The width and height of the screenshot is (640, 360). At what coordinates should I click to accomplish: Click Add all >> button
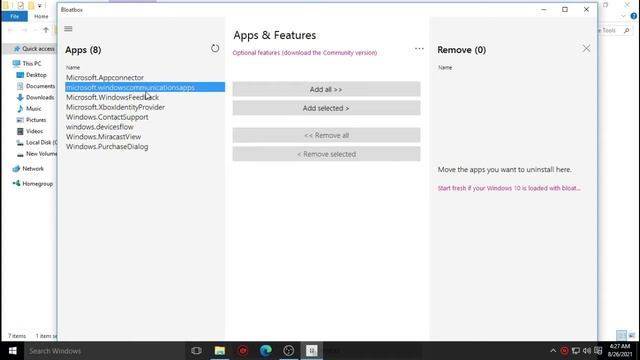pyautogui.click(x=326, y=89)
